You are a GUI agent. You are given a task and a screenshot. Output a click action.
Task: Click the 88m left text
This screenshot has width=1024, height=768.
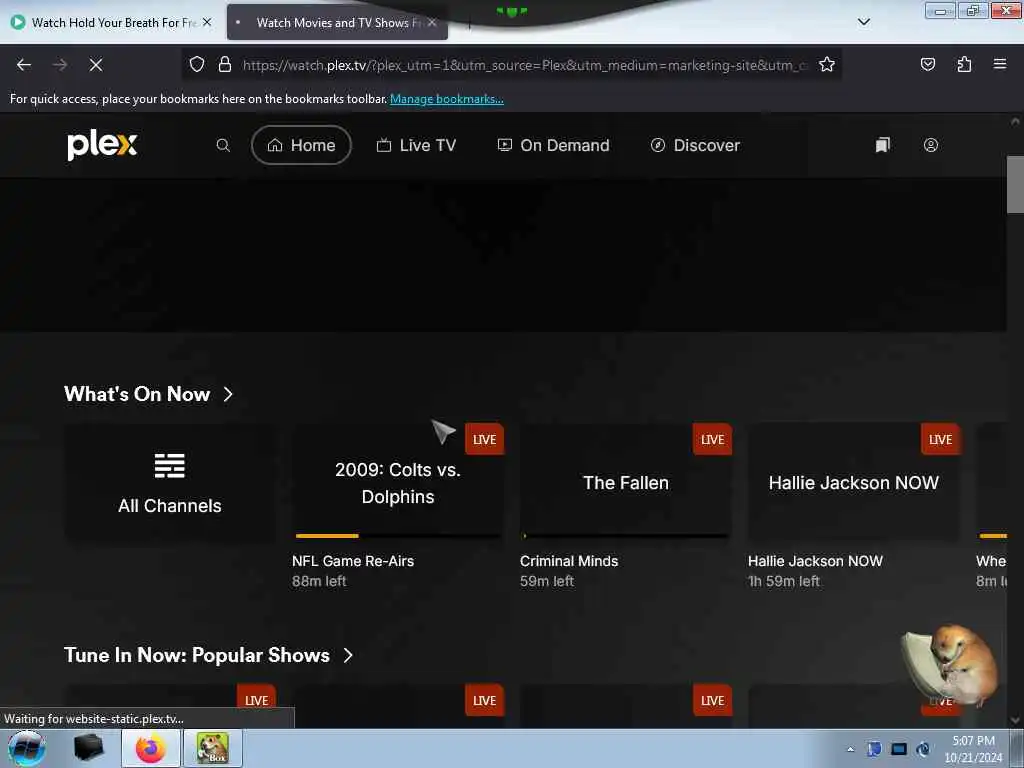coord(319,581)
